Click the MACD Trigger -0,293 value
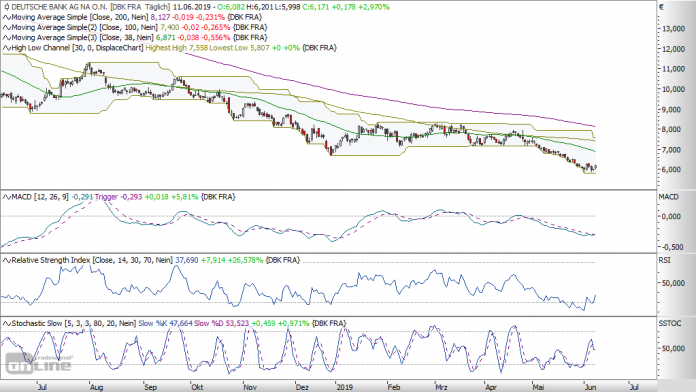Image resolution: width=696 pixels, height=392 pixels. [119, 197]
